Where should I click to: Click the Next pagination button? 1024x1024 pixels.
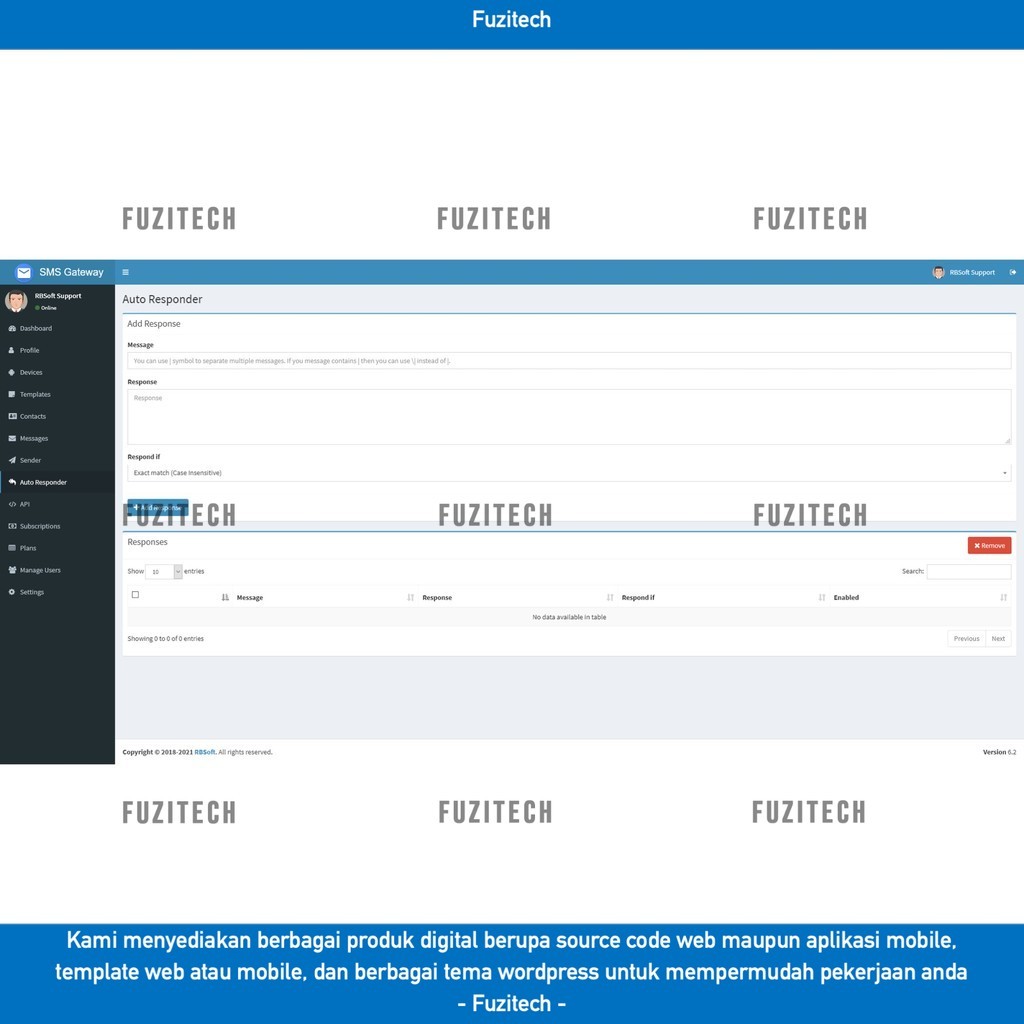pos(998,639)
